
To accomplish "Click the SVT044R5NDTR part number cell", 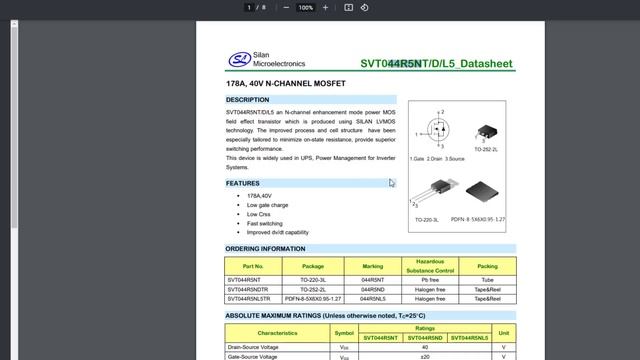I will (253, 289).
